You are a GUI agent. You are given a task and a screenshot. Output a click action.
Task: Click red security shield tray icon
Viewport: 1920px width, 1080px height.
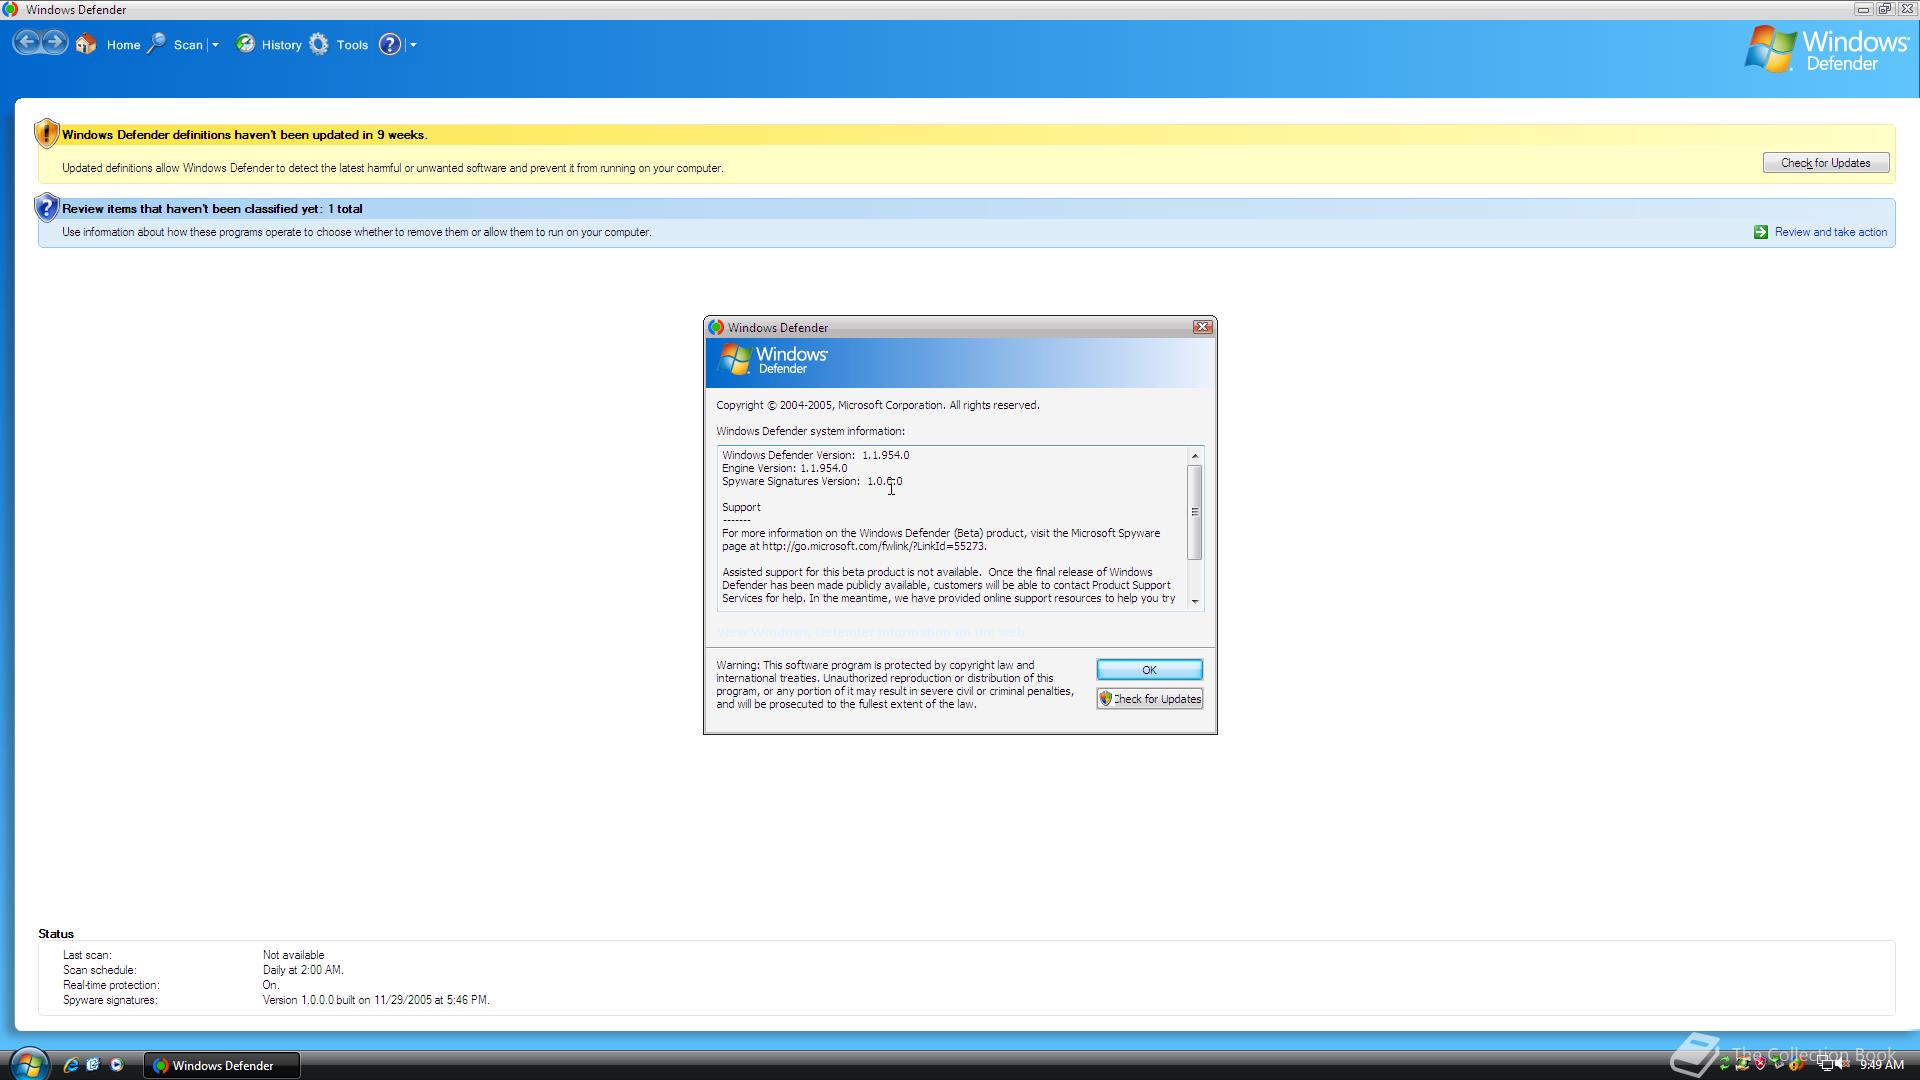pyautogui.click(x=1760, y=1064)
